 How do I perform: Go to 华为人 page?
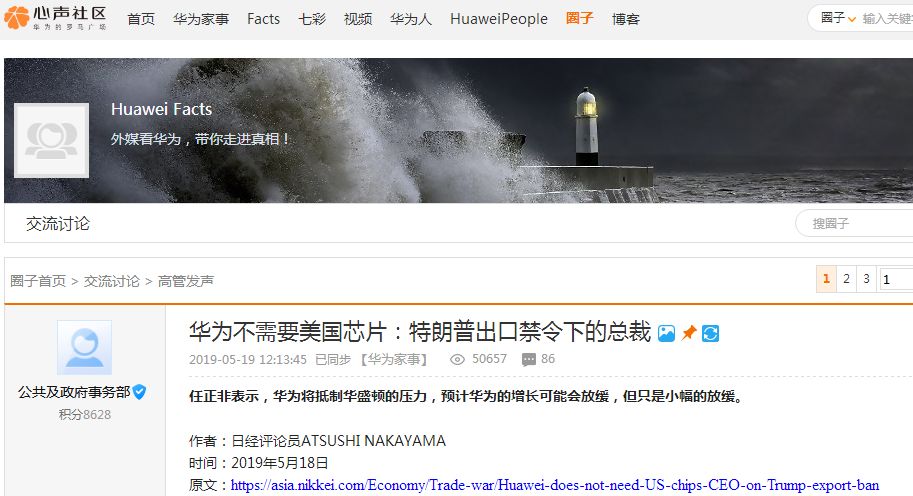click(411, 19)
